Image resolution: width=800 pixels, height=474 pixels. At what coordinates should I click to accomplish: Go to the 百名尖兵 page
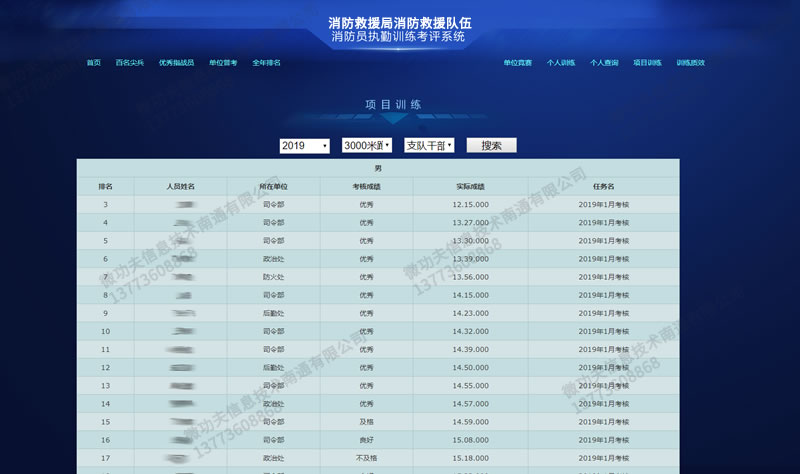coord(130,62)
